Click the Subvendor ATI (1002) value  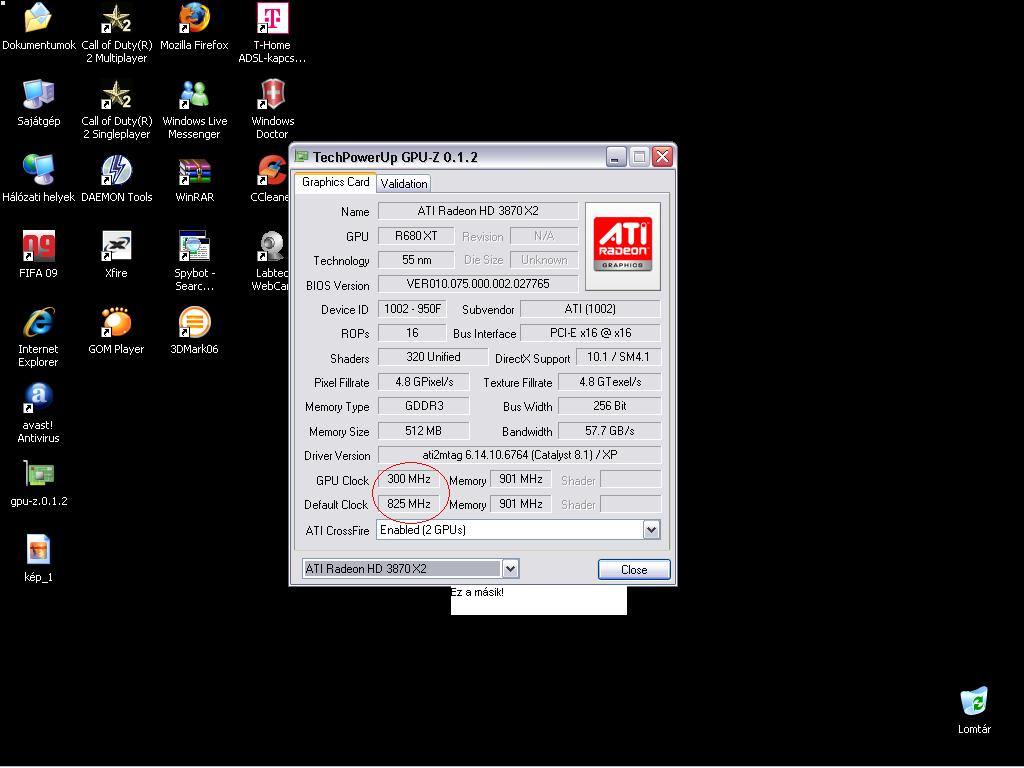click(590, 309)
